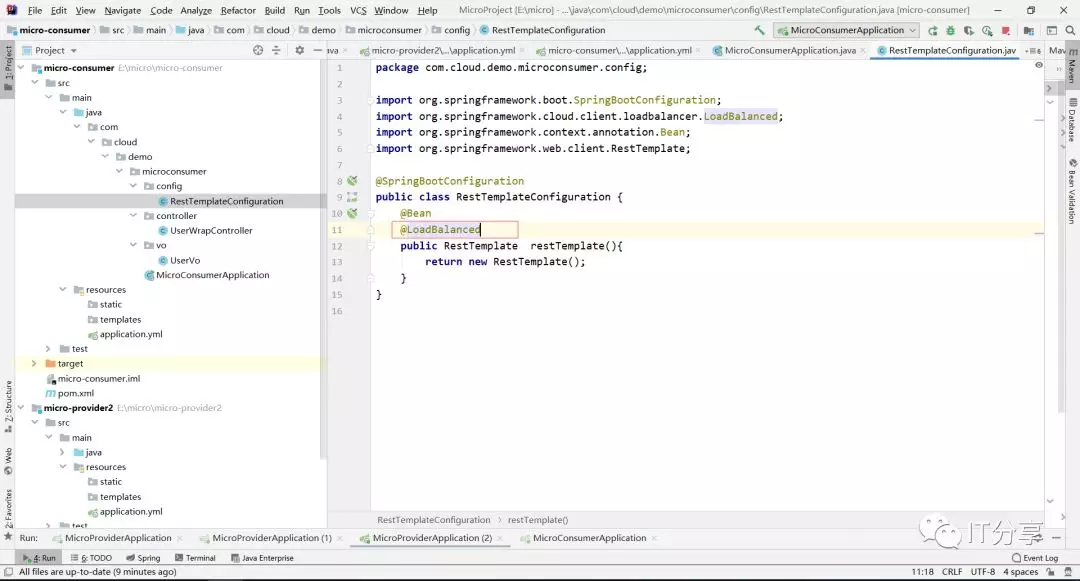Viewport: 1080px width, 581px height.
Task: Open the Structure side tool window
Action: pos(8,406)
